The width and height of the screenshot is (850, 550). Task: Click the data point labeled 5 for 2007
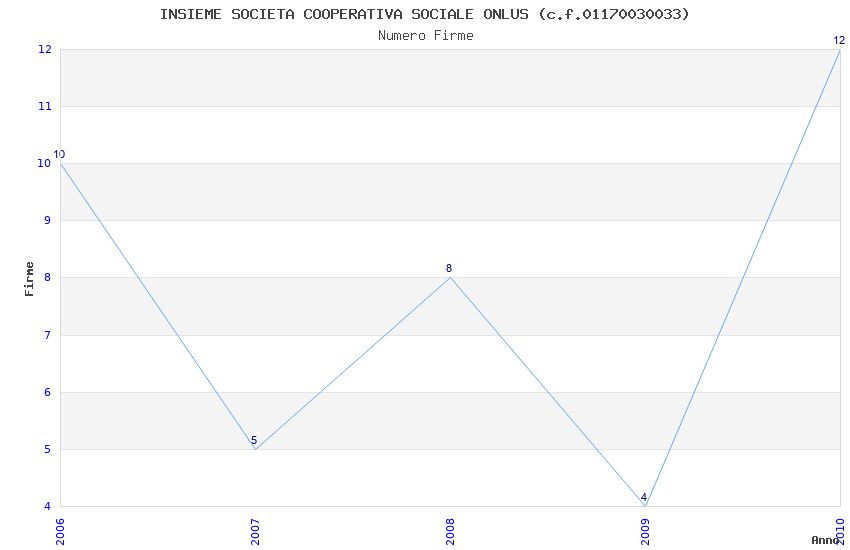click(x=254, y=440)
